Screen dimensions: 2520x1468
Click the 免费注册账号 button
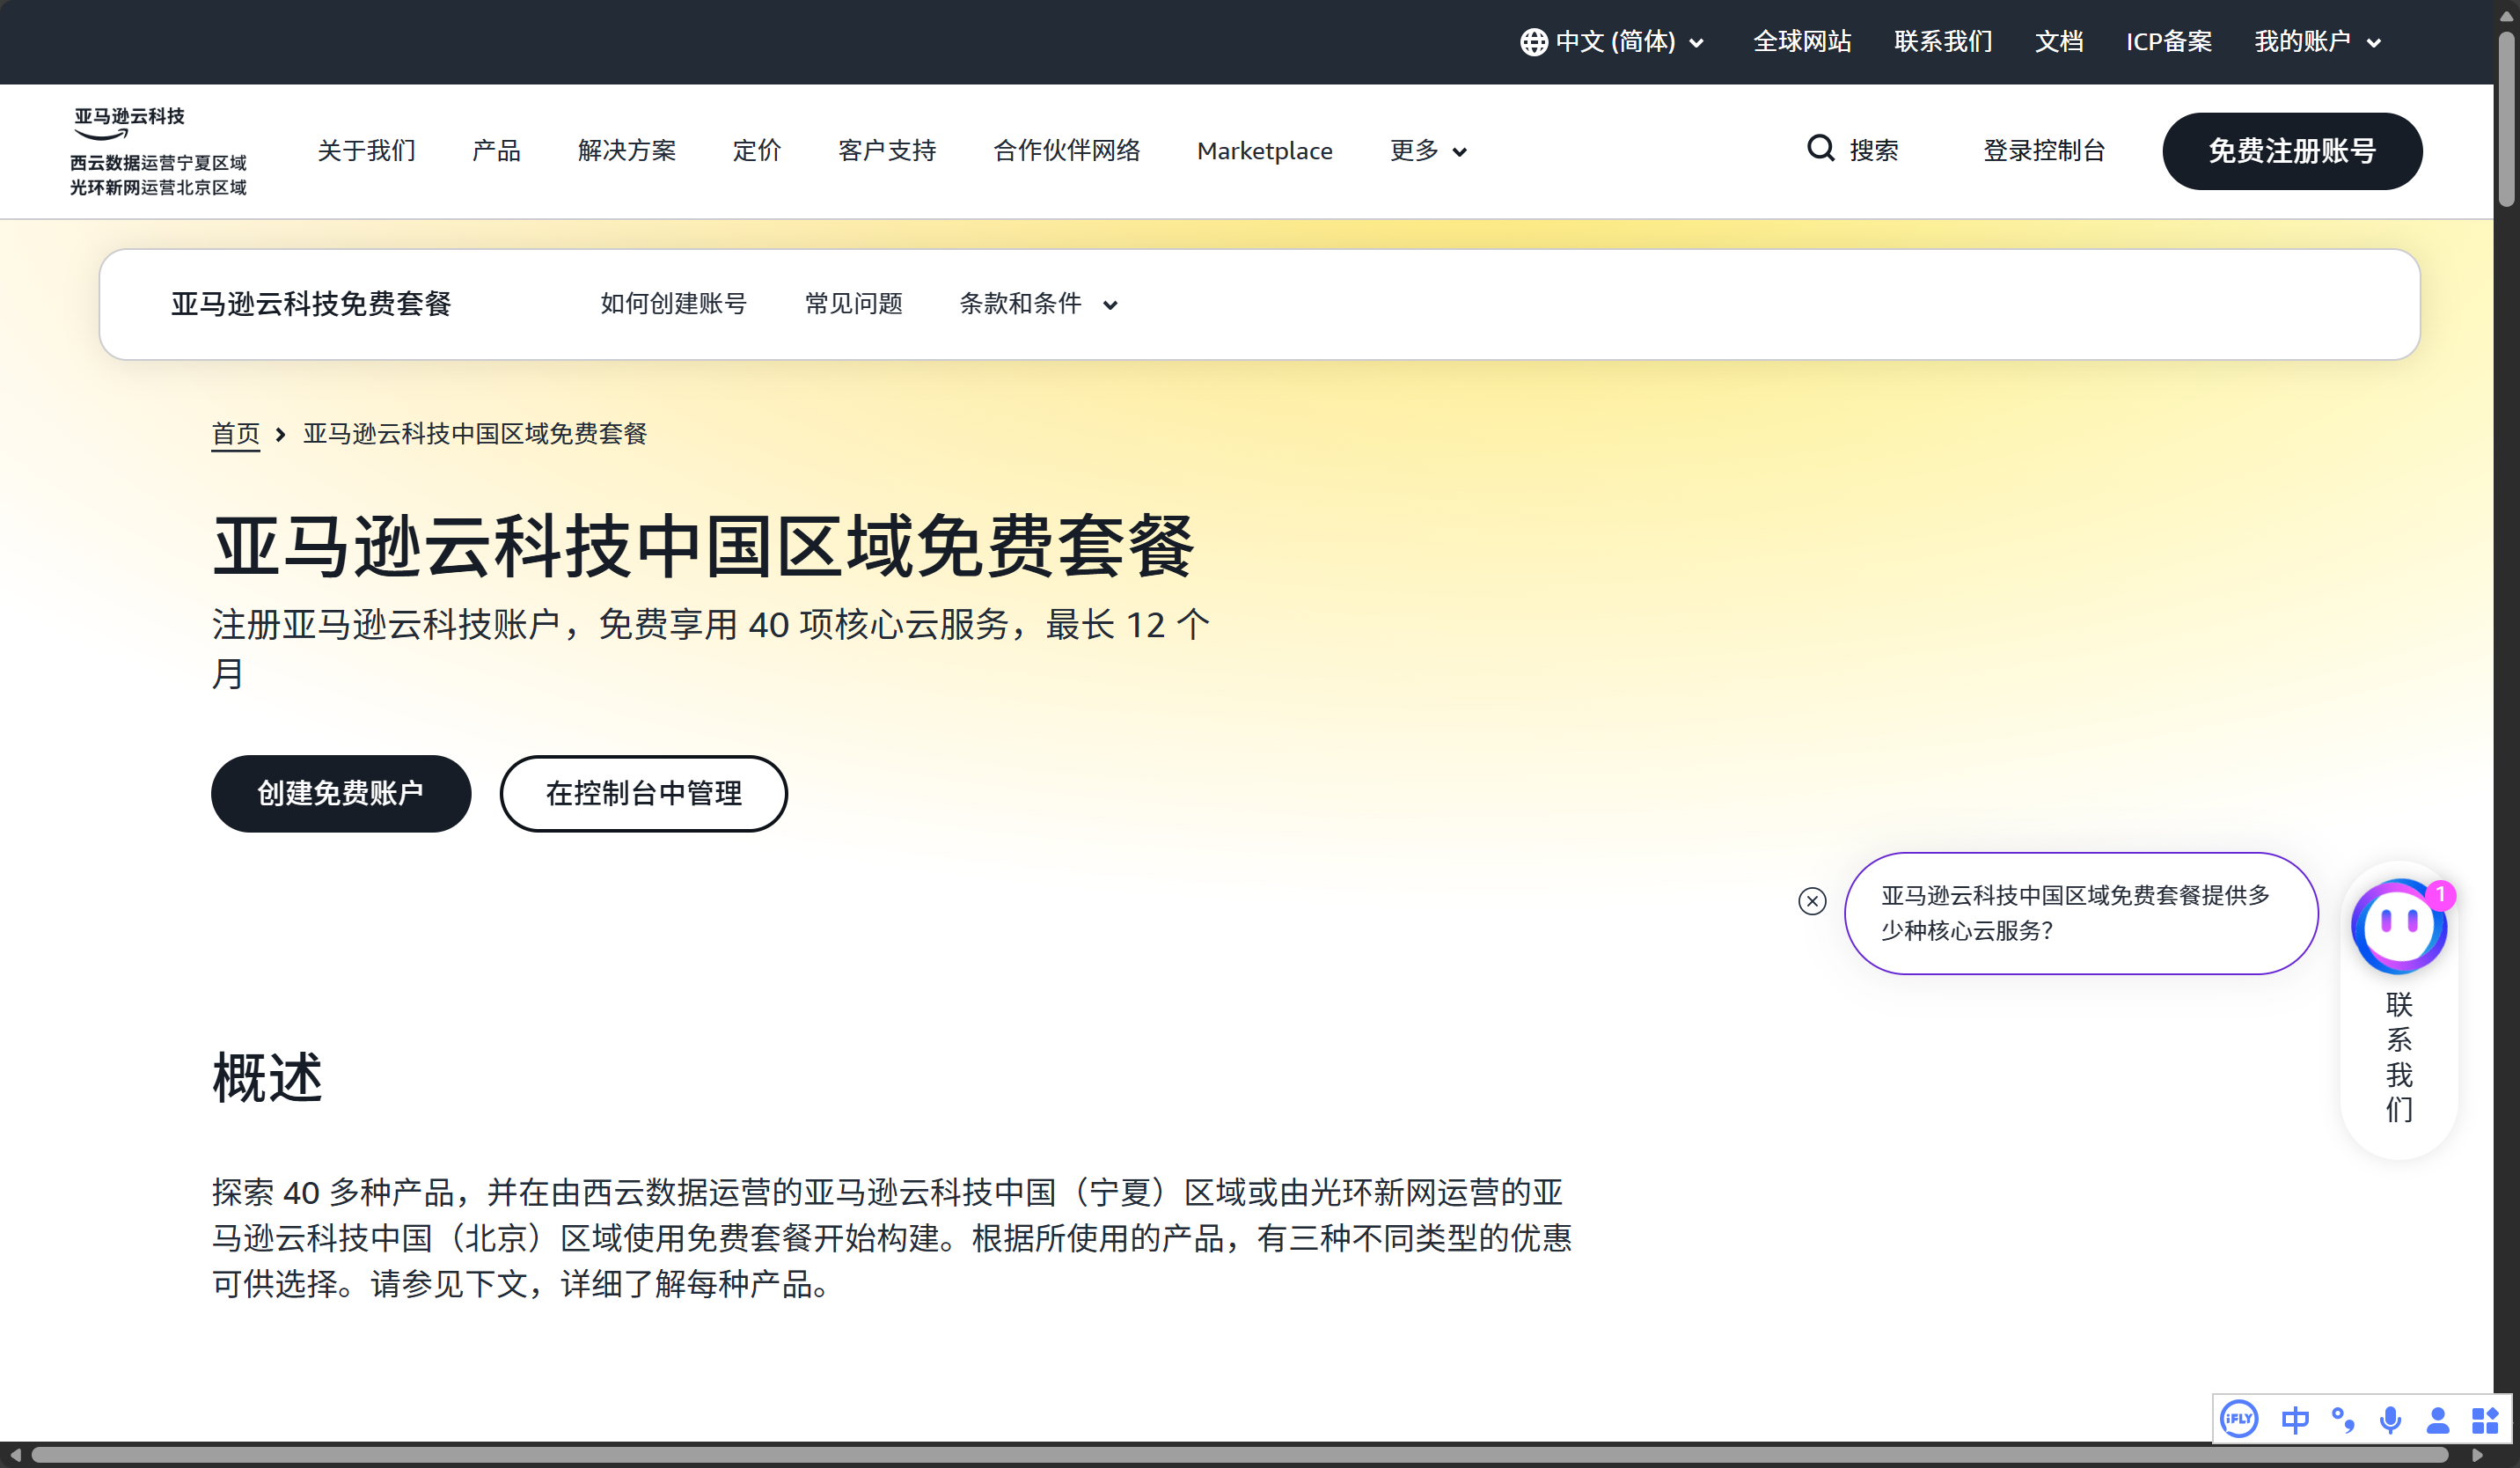(x=2292, y=151)
